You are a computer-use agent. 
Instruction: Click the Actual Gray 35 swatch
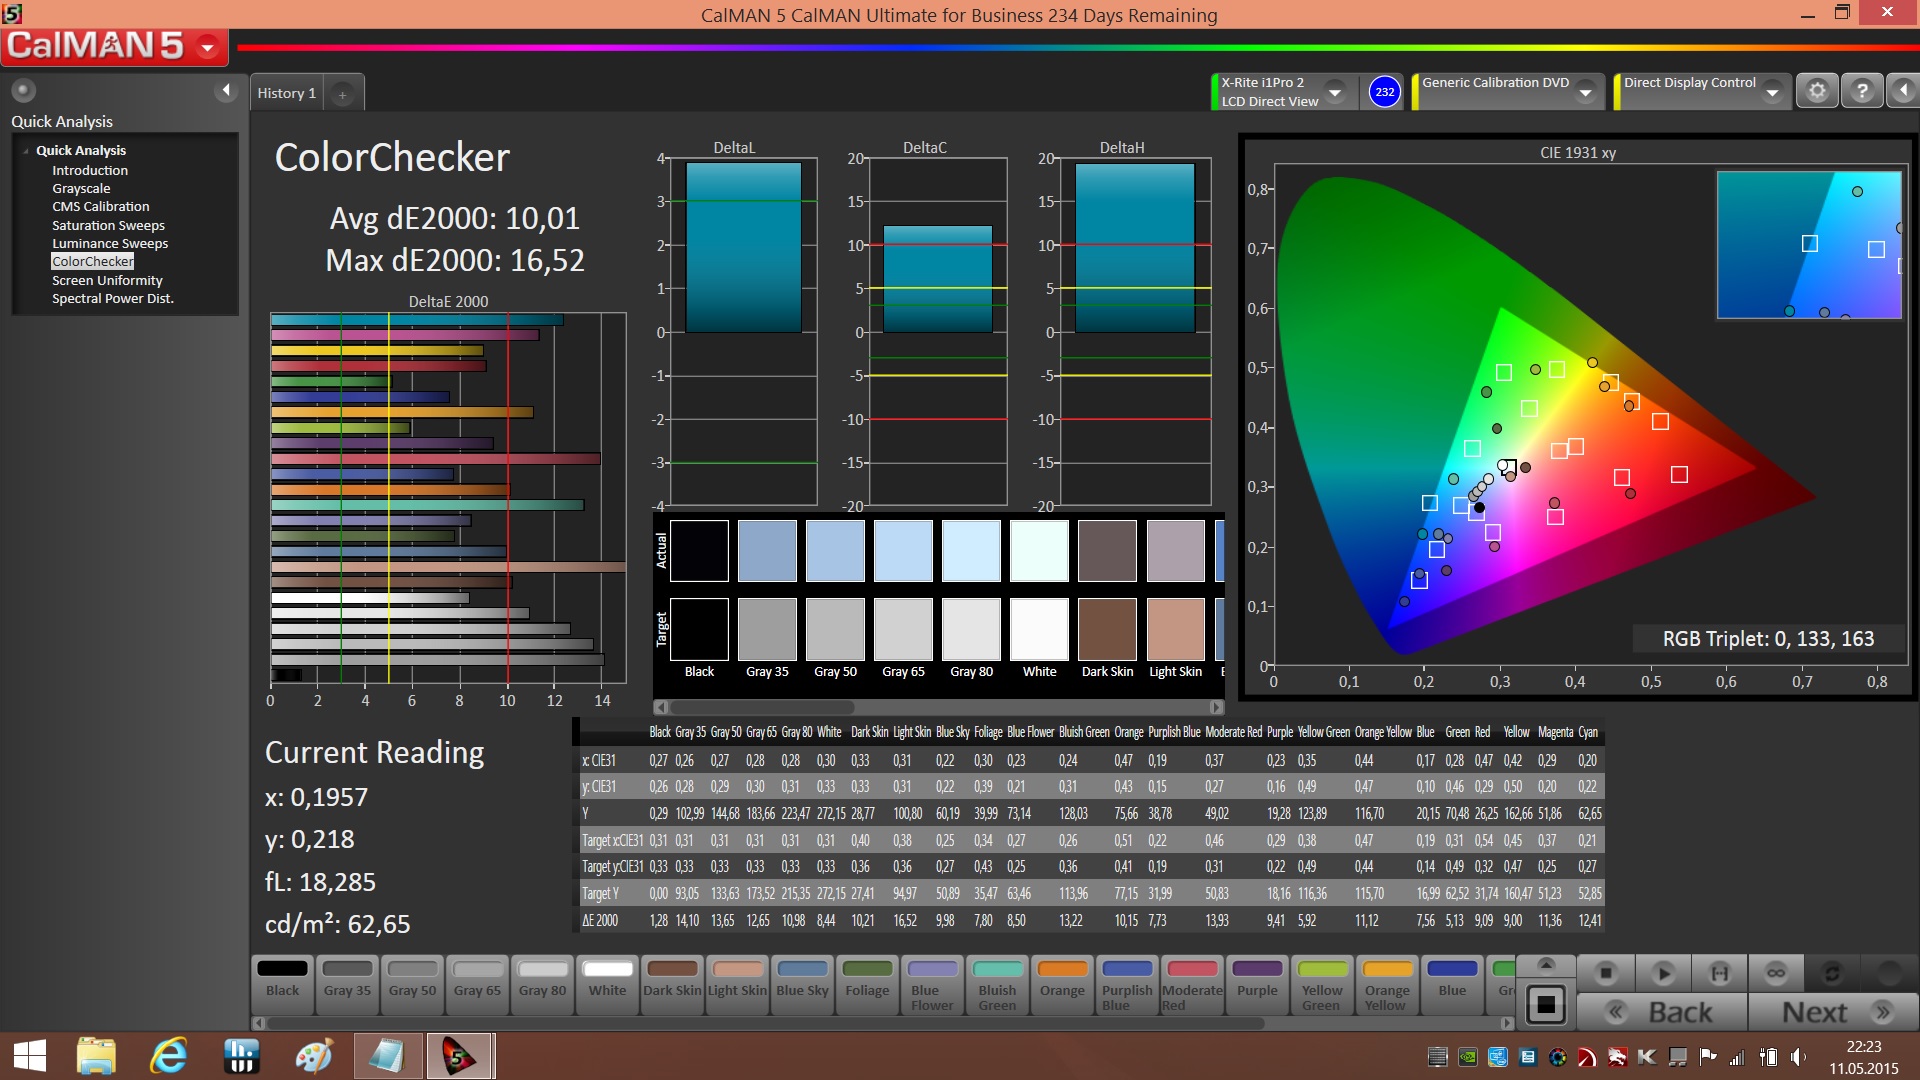click(x=767, y=550)
